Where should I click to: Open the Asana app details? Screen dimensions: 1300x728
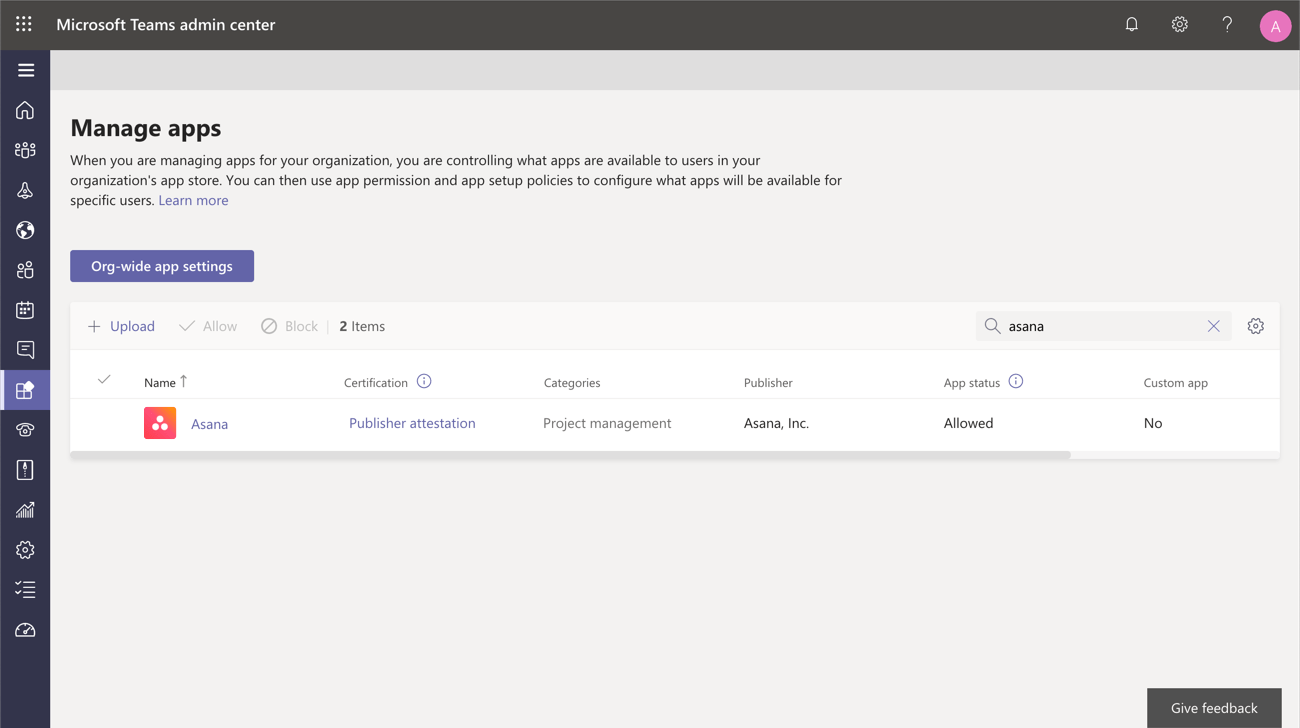coord(209,424)
